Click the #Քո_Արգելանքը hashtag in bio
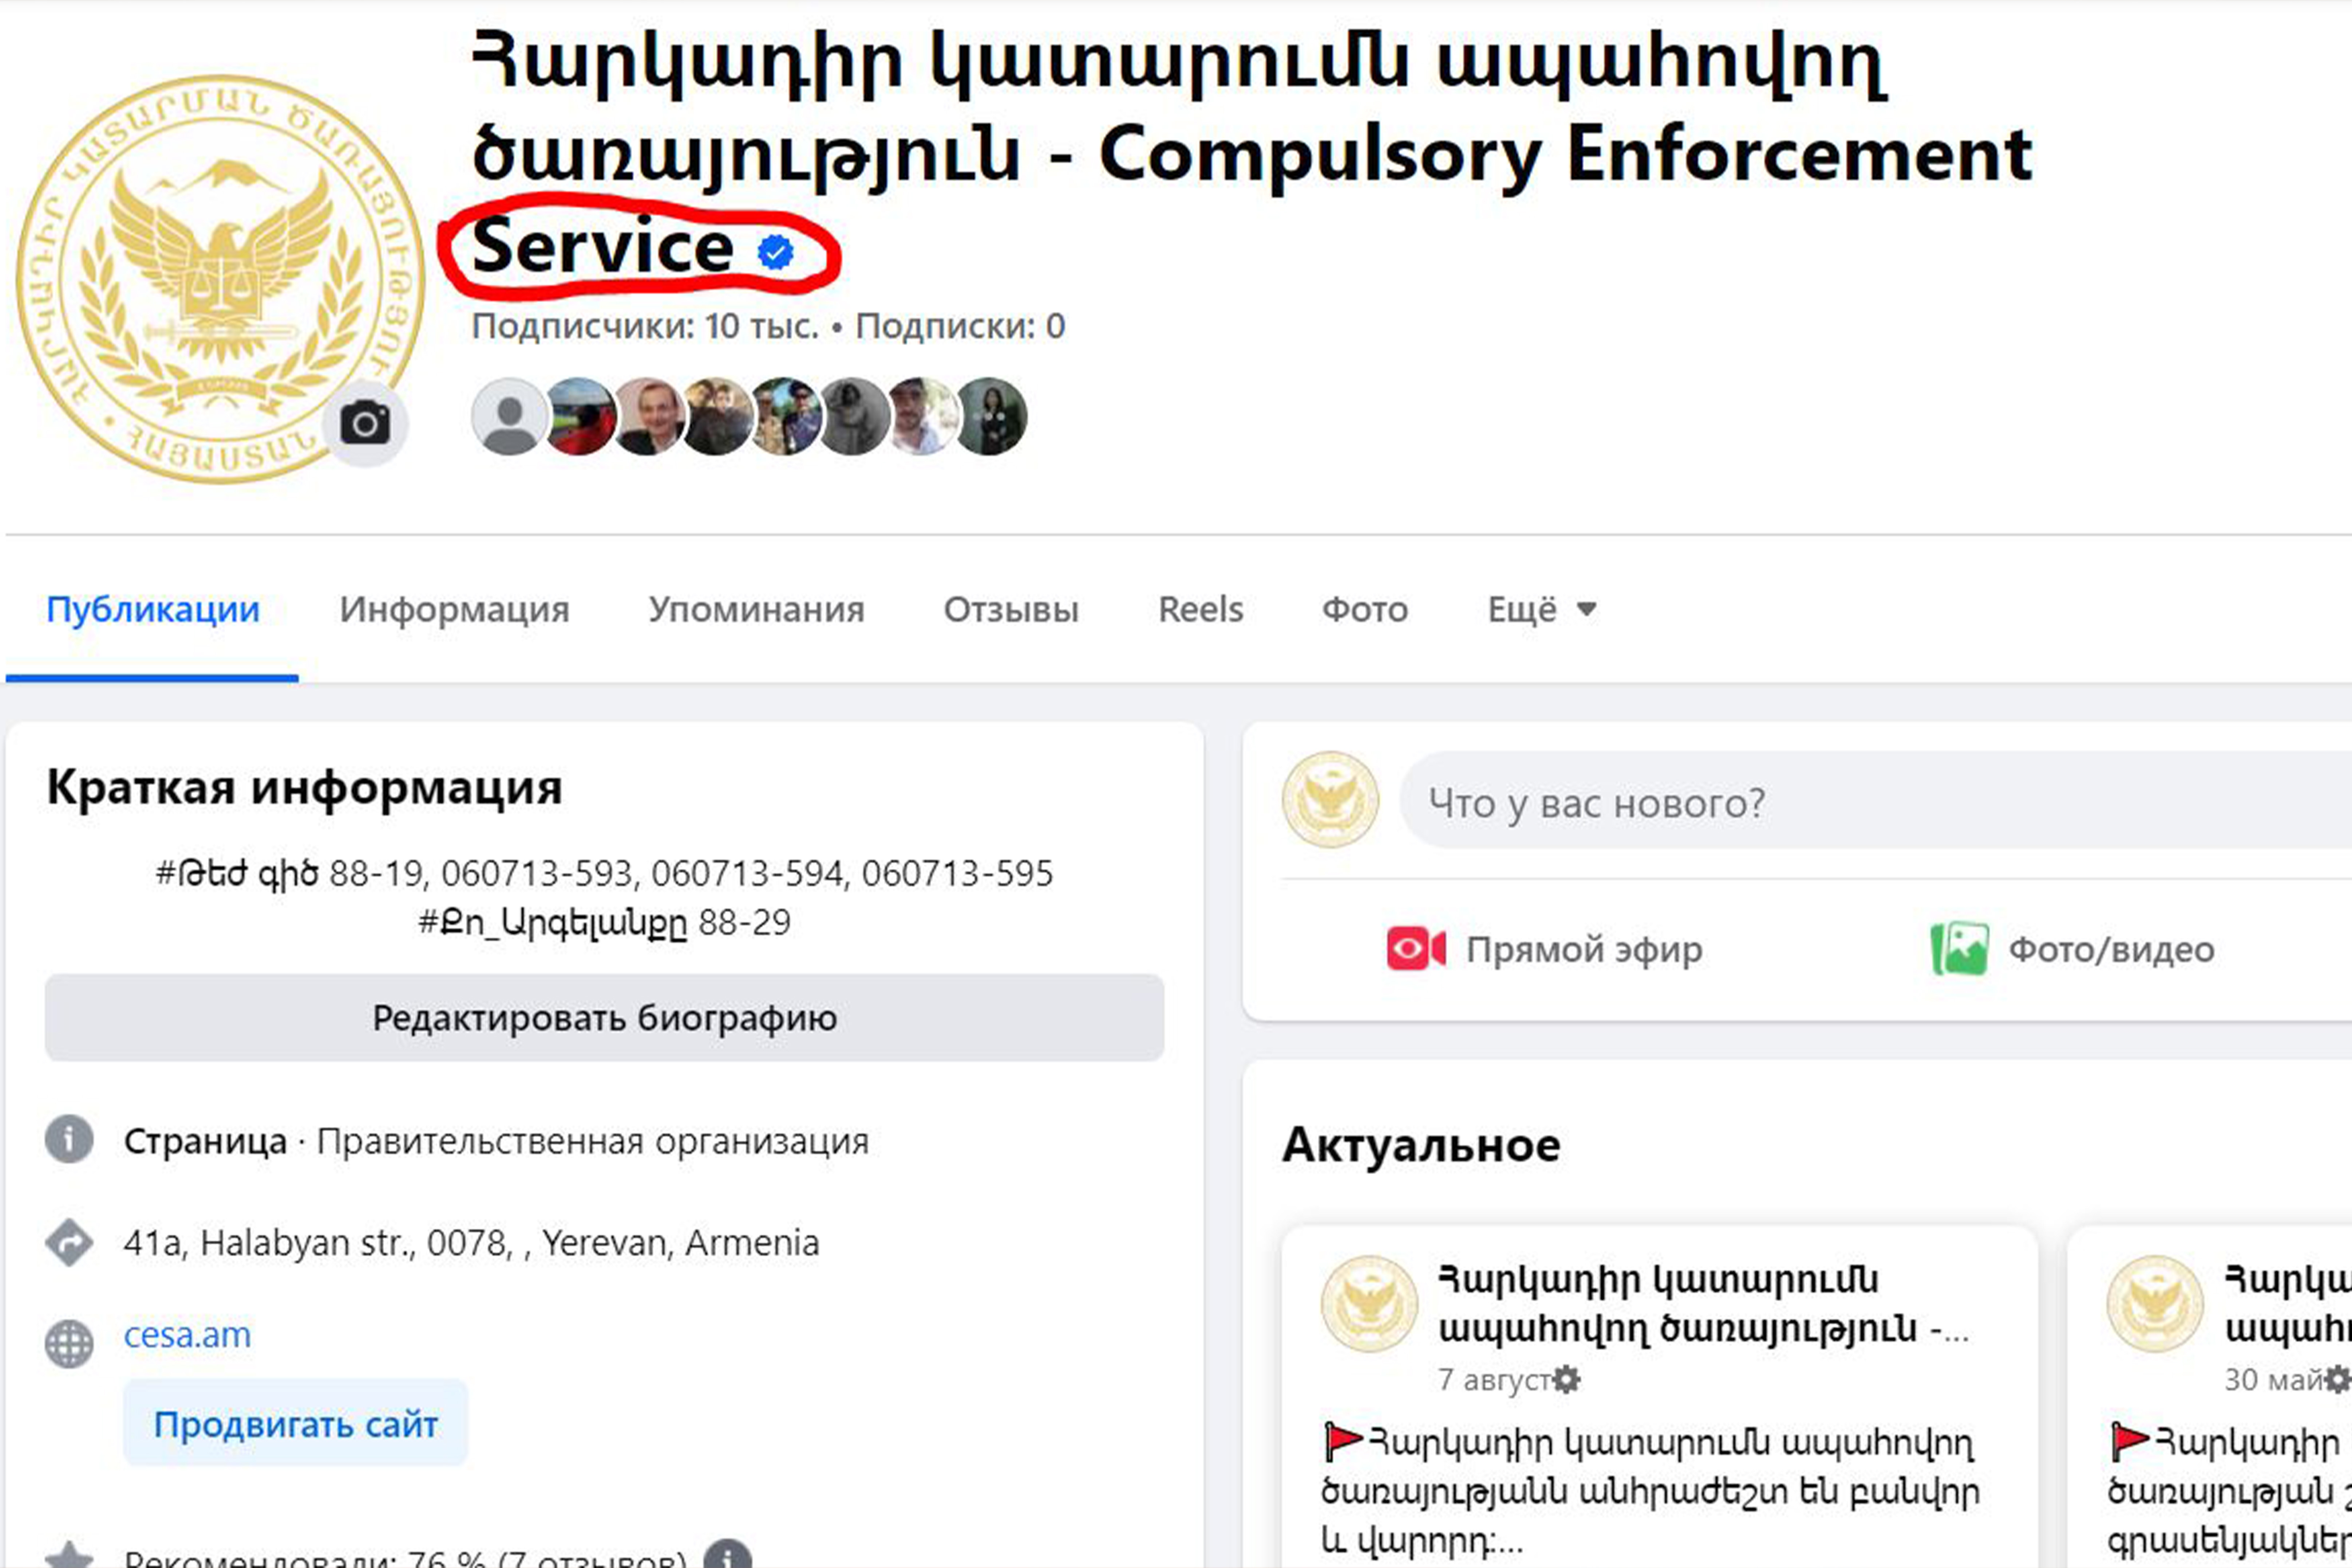2352x1568 pixels. click(553, 922)
